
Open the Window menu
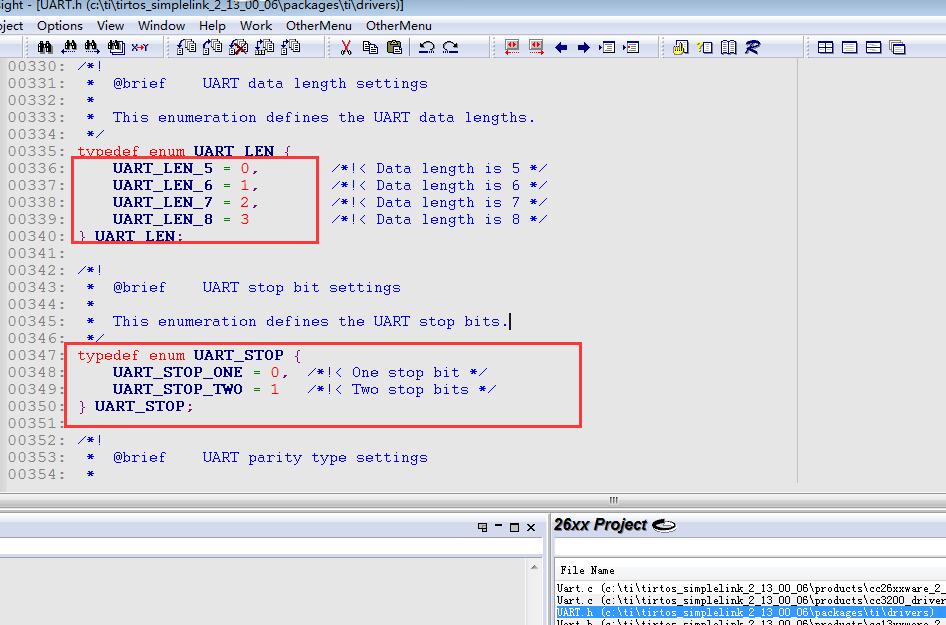(x=161, y=26)
